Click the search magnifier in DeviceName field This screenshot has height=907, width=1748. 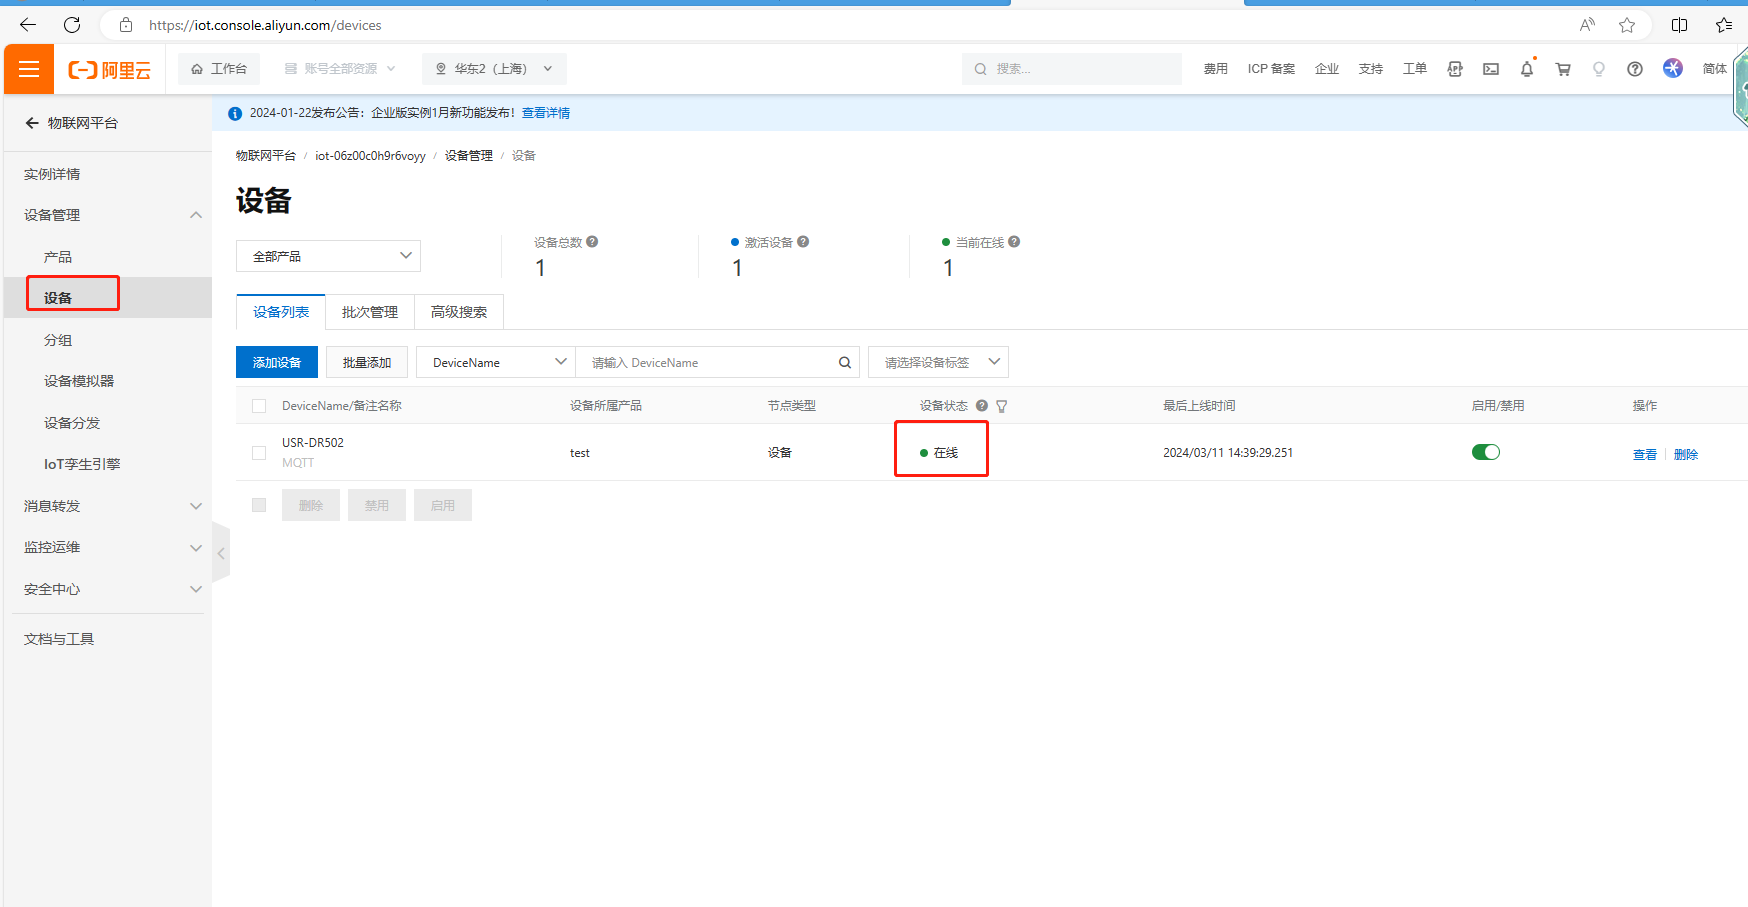[x=844, y=362]
